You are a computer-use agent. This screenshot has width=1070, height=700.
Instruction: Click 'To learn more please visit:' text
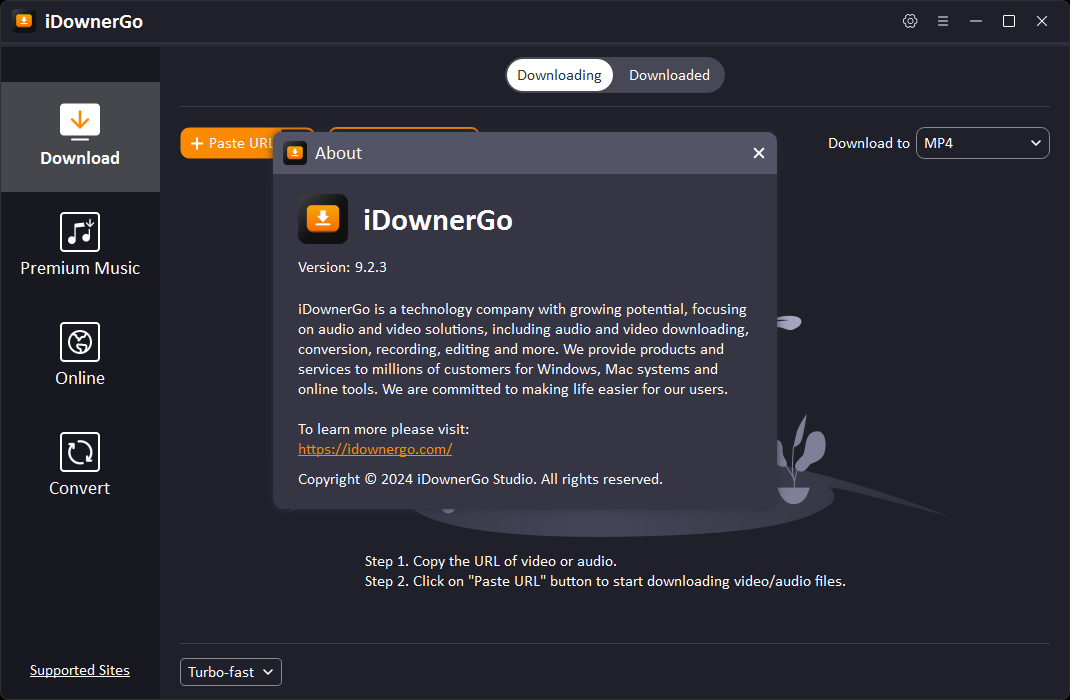coord(384,429)
